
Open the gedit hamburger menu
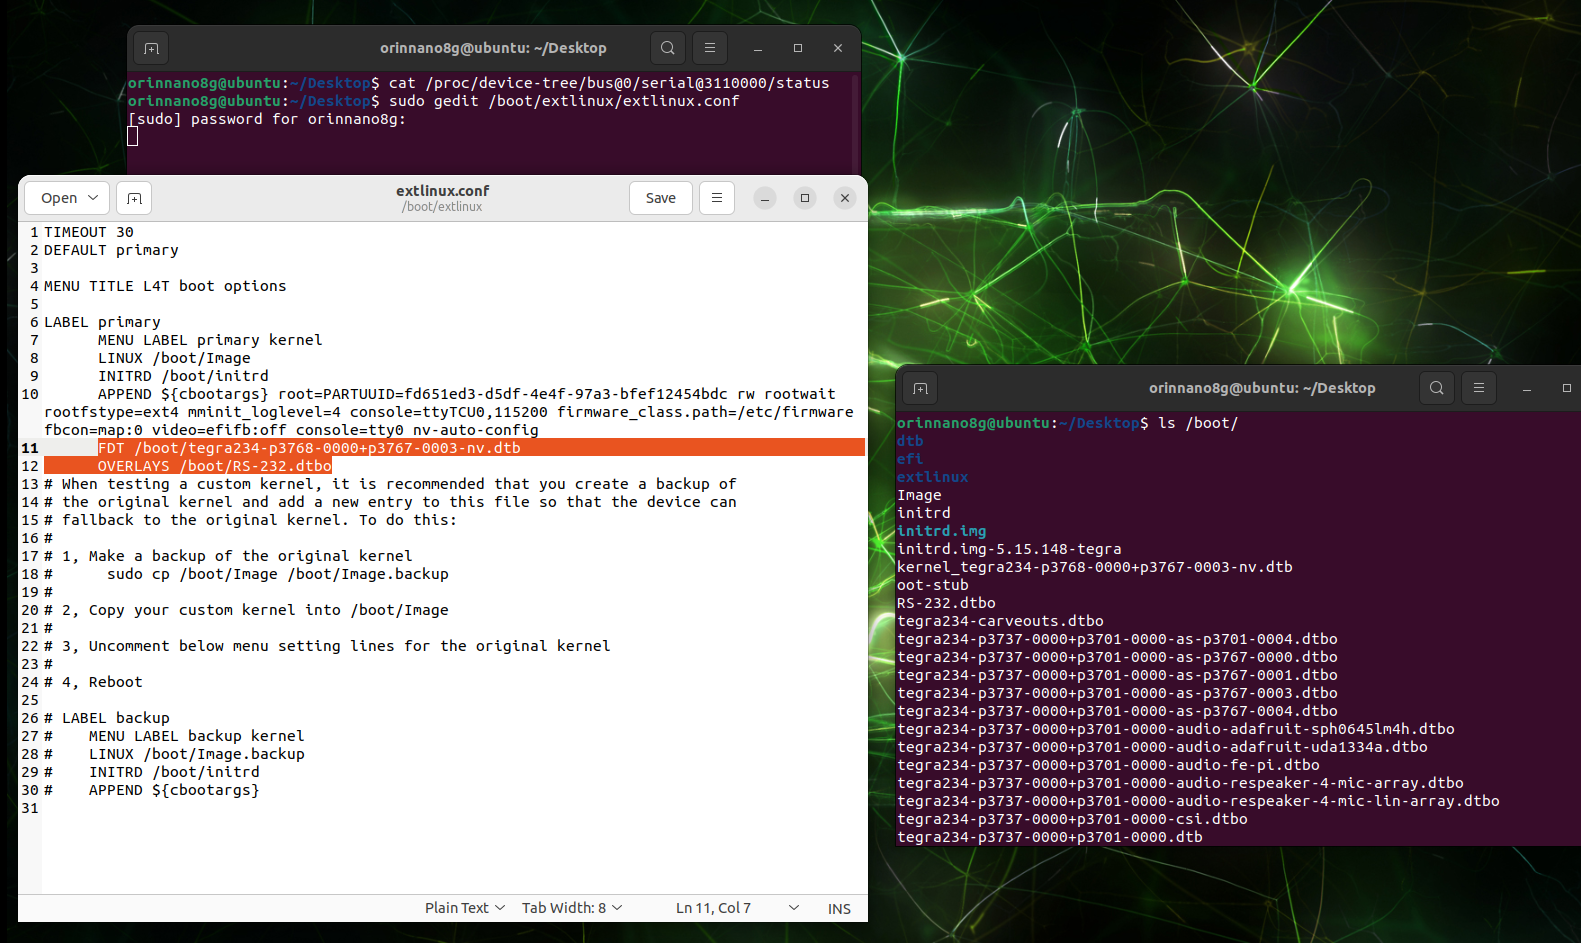point(717,198)
